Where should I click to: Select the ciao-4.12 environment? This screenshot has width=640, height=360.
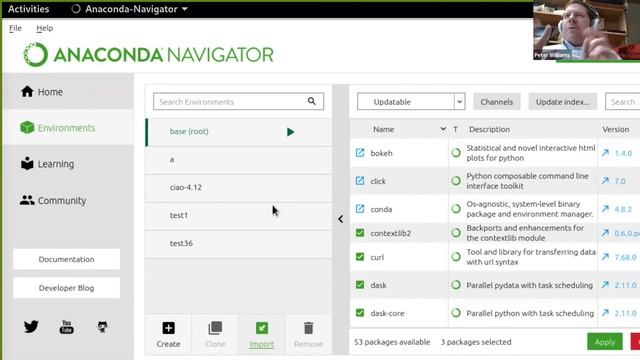coord(238,188)
